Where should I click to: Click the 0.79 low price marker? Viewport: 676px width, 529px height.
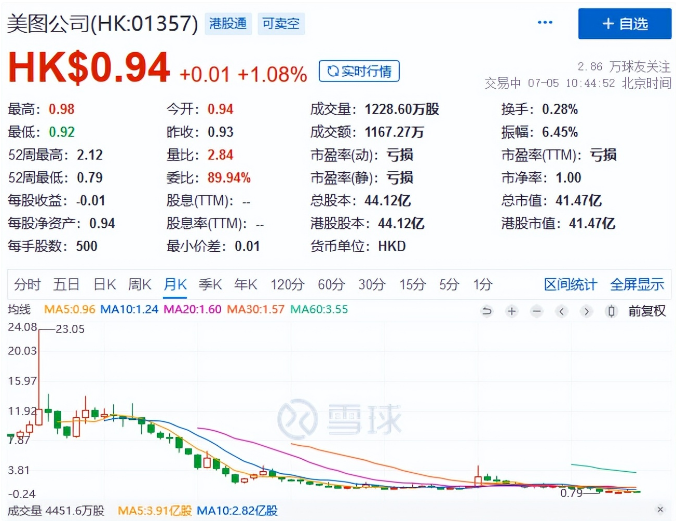tap(571, 493)
